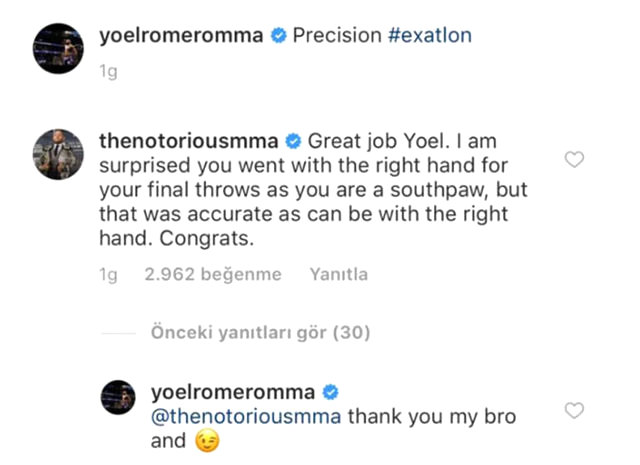Screen dimensions: 640x465
Task: Click verified badge next to caption author name
Action: point(278,36)
